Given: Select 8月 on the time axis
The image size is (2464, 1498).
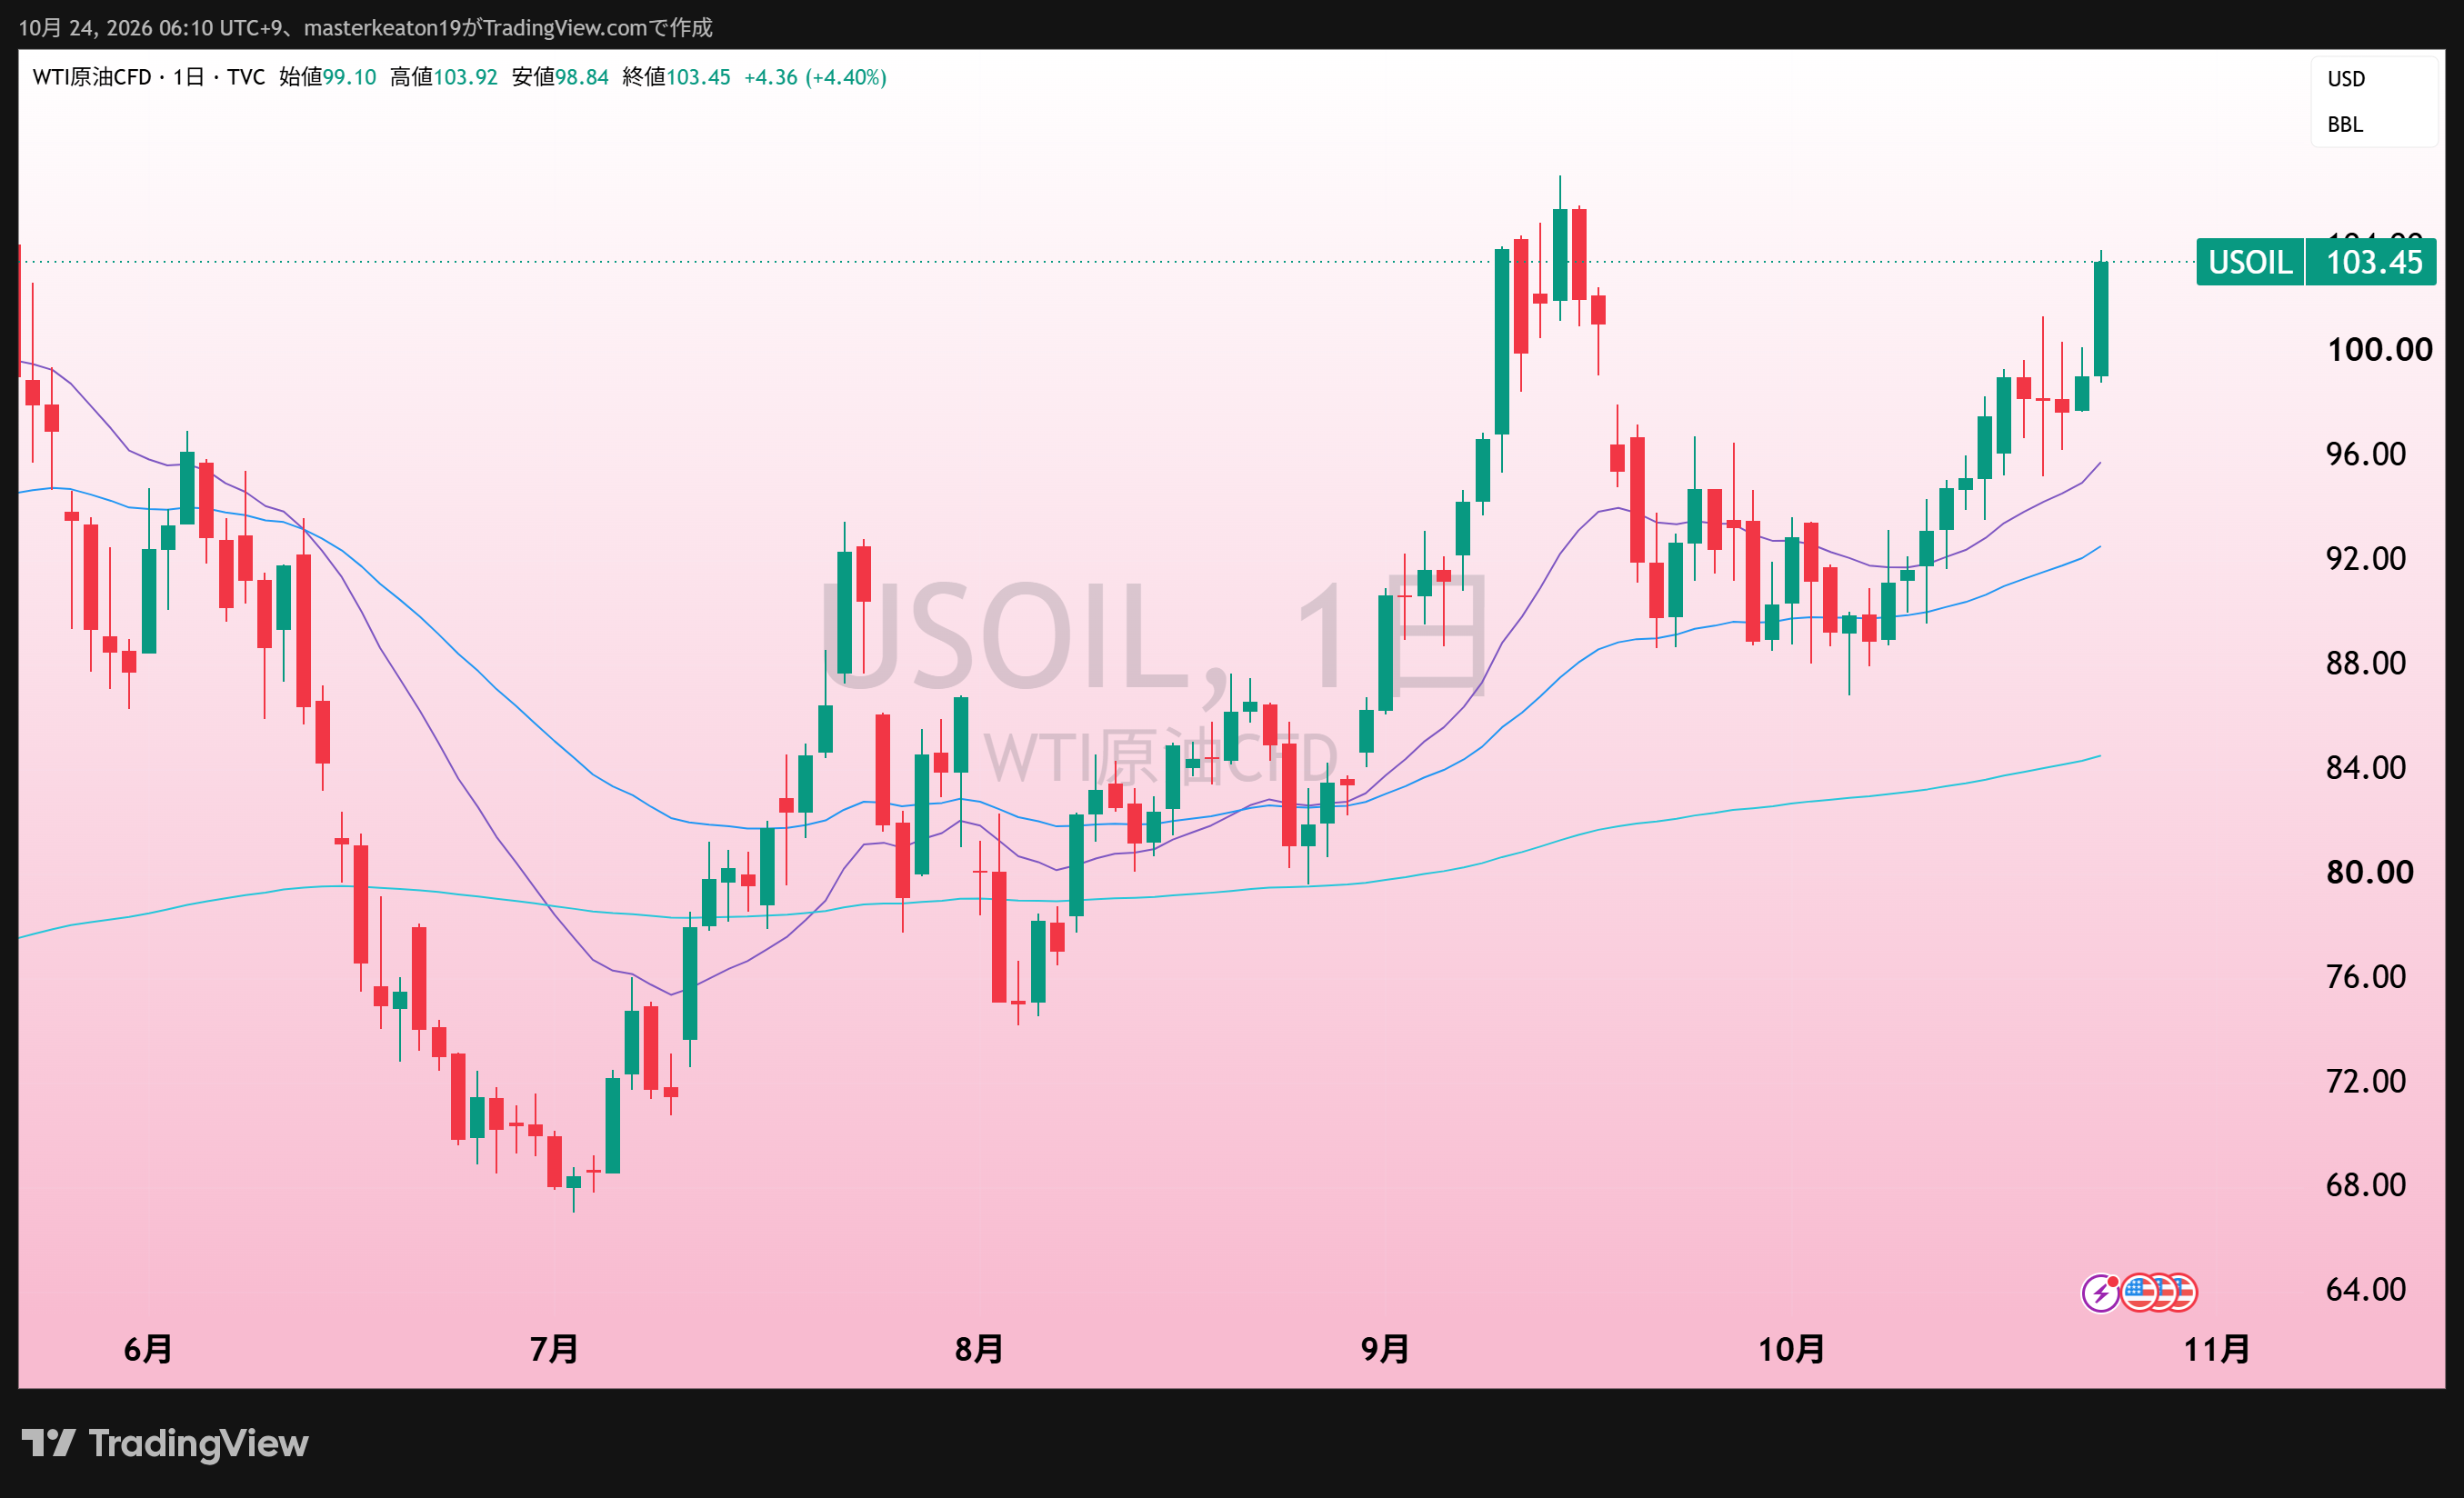Looking at the screenshot, I should tap(979, 1350).
